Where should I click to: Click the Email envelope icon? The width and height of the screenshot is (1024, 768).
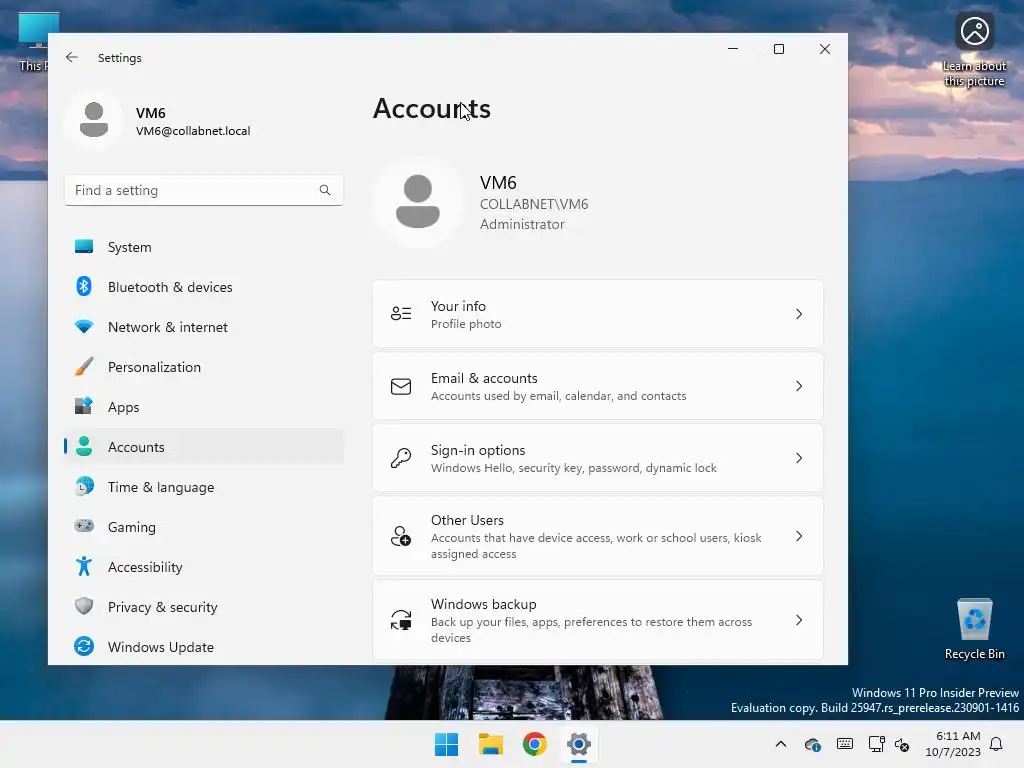[x=401, y=386]
